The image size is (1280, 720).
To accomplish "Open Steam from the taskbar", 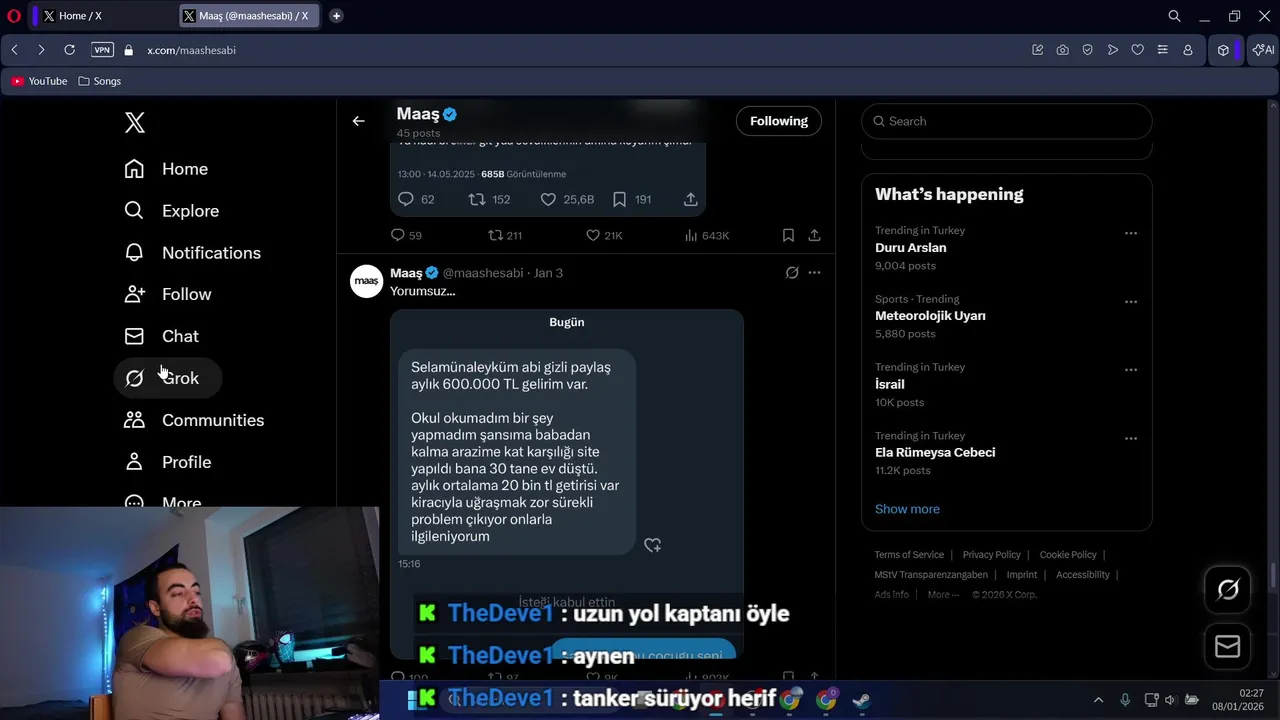I will [x=861, y=700].
